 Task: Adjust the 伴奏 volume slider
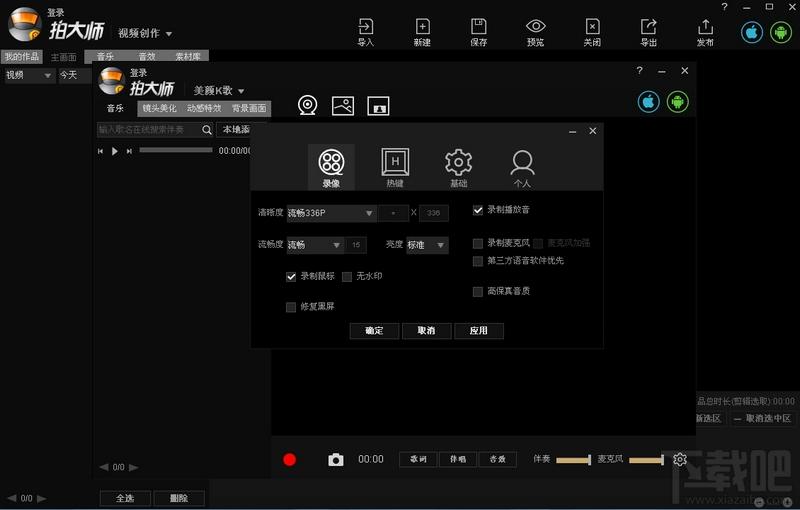pos(573,460)
